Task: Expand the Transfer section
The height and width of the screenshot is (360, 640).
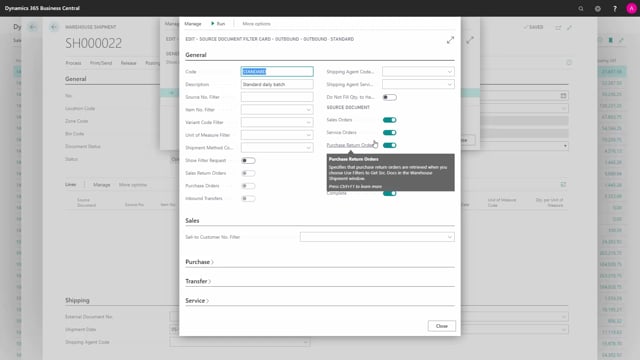Action: point(198,281)
